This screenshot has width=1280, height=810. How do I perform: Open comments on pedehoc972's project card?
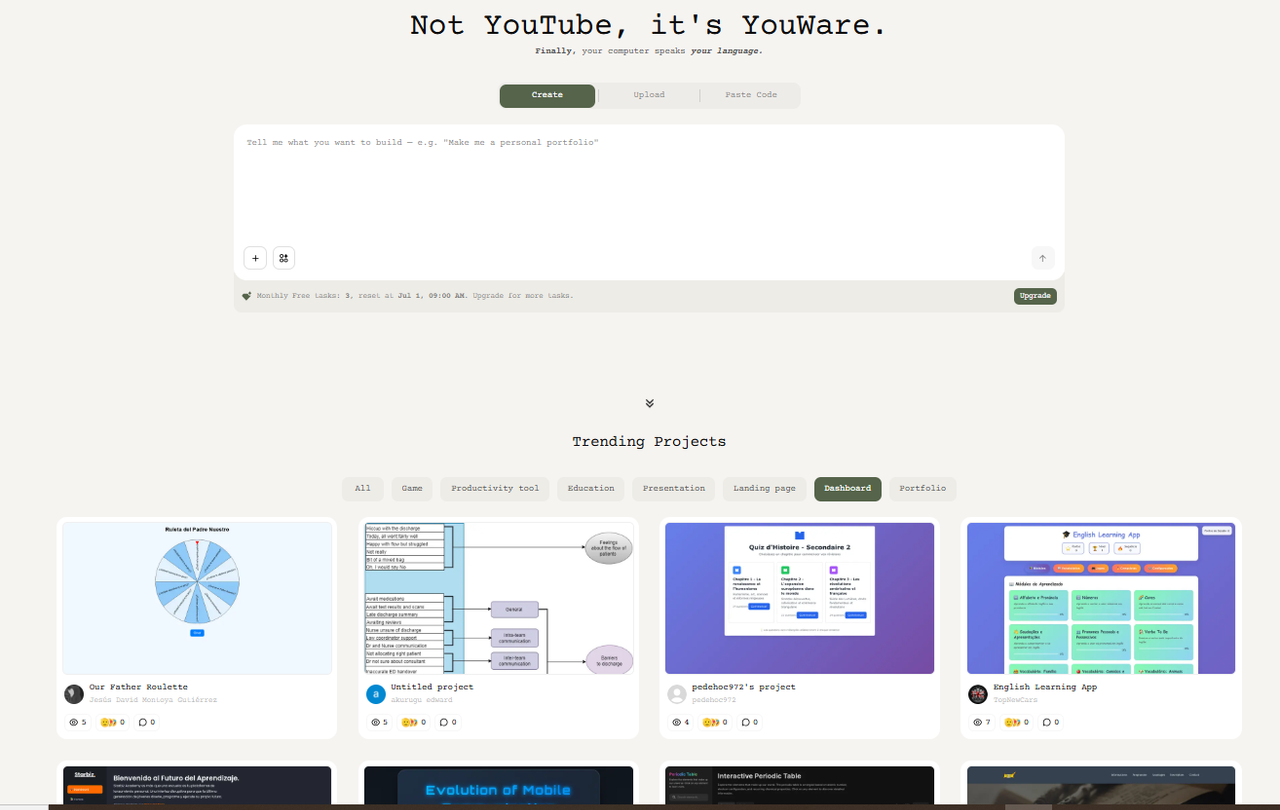point(744,722)
